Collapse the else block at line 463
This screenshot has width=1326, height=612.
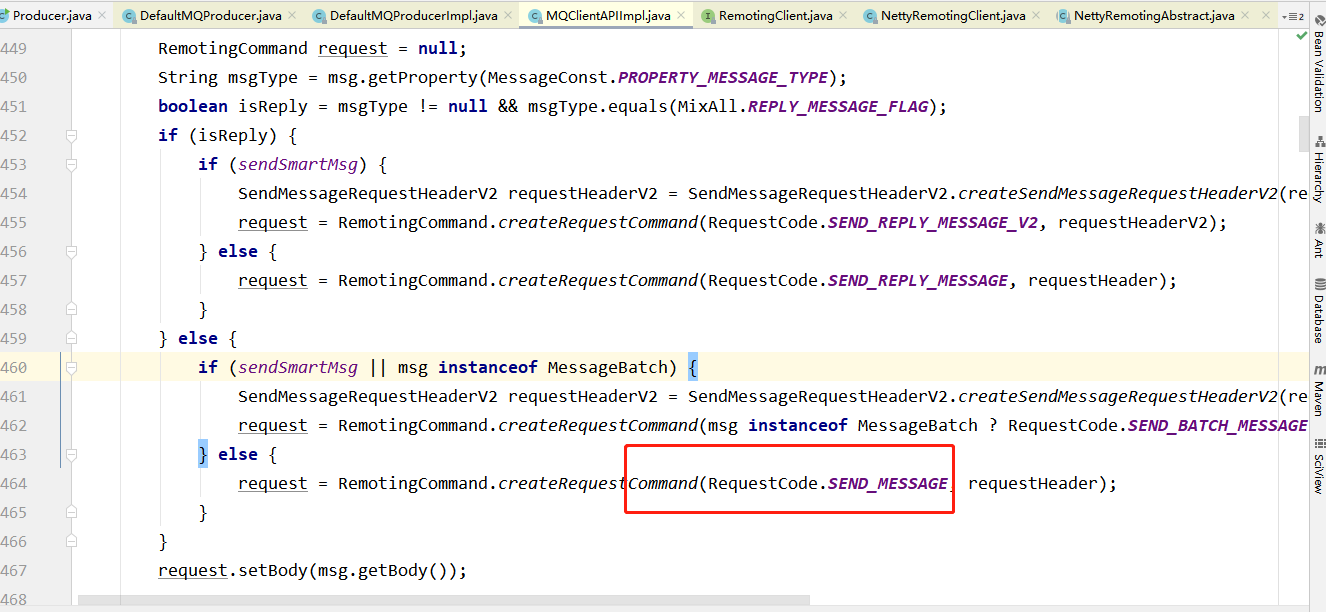point(71,454)
